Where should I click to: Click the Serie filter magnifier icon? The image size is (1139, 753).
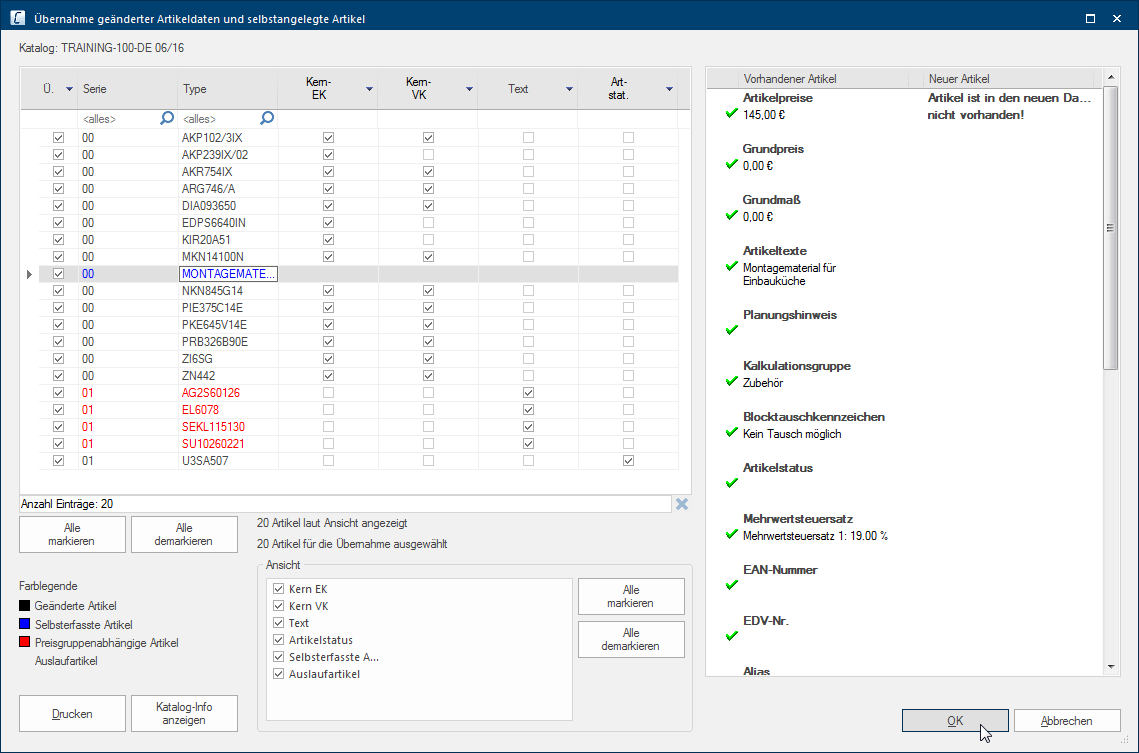pyautogui.click(x=167, y=119)
